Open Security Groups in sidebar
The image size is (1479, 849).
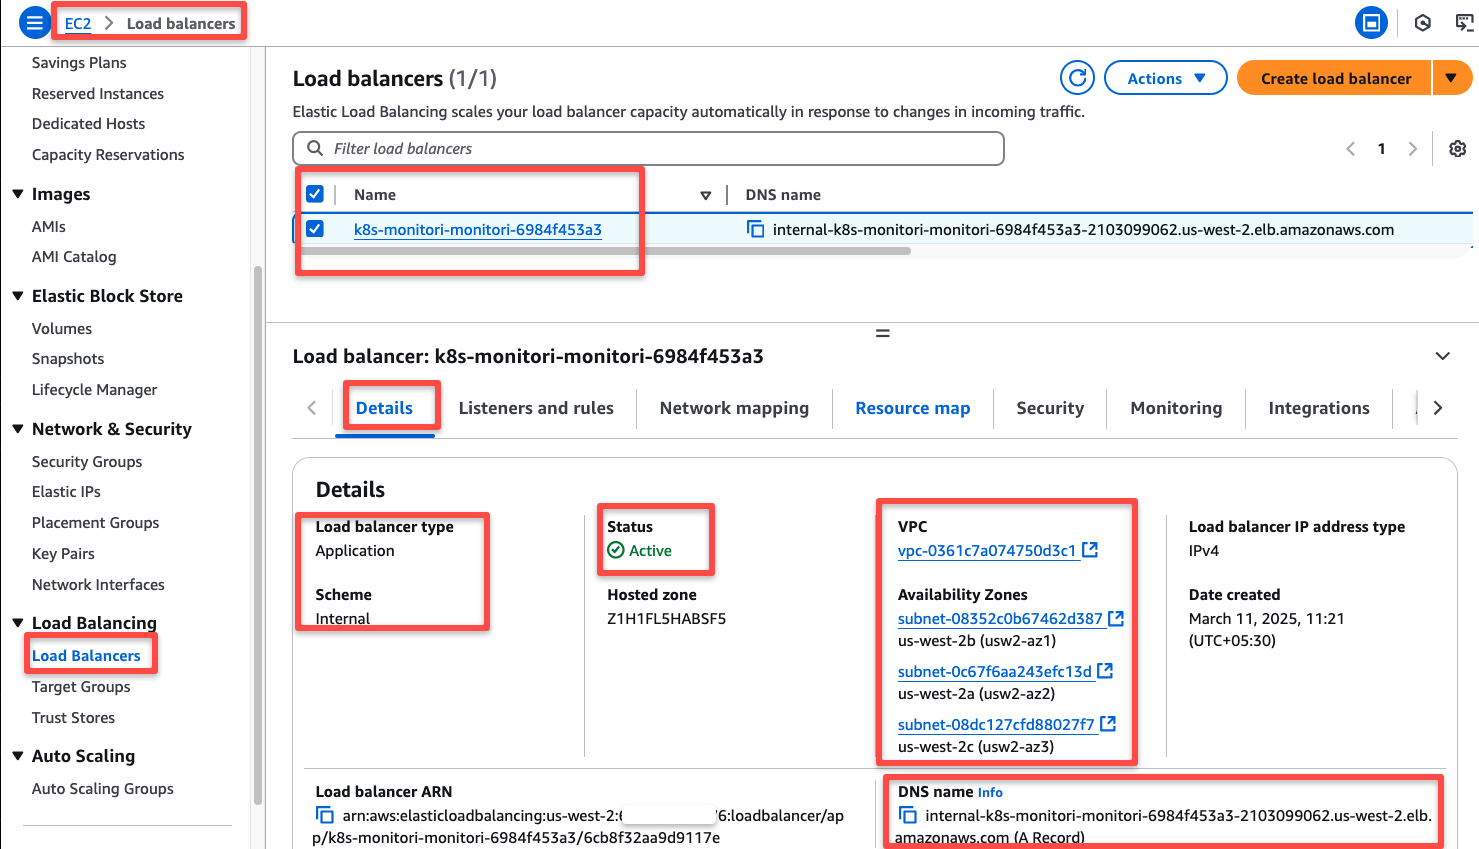tap(87, 461)
